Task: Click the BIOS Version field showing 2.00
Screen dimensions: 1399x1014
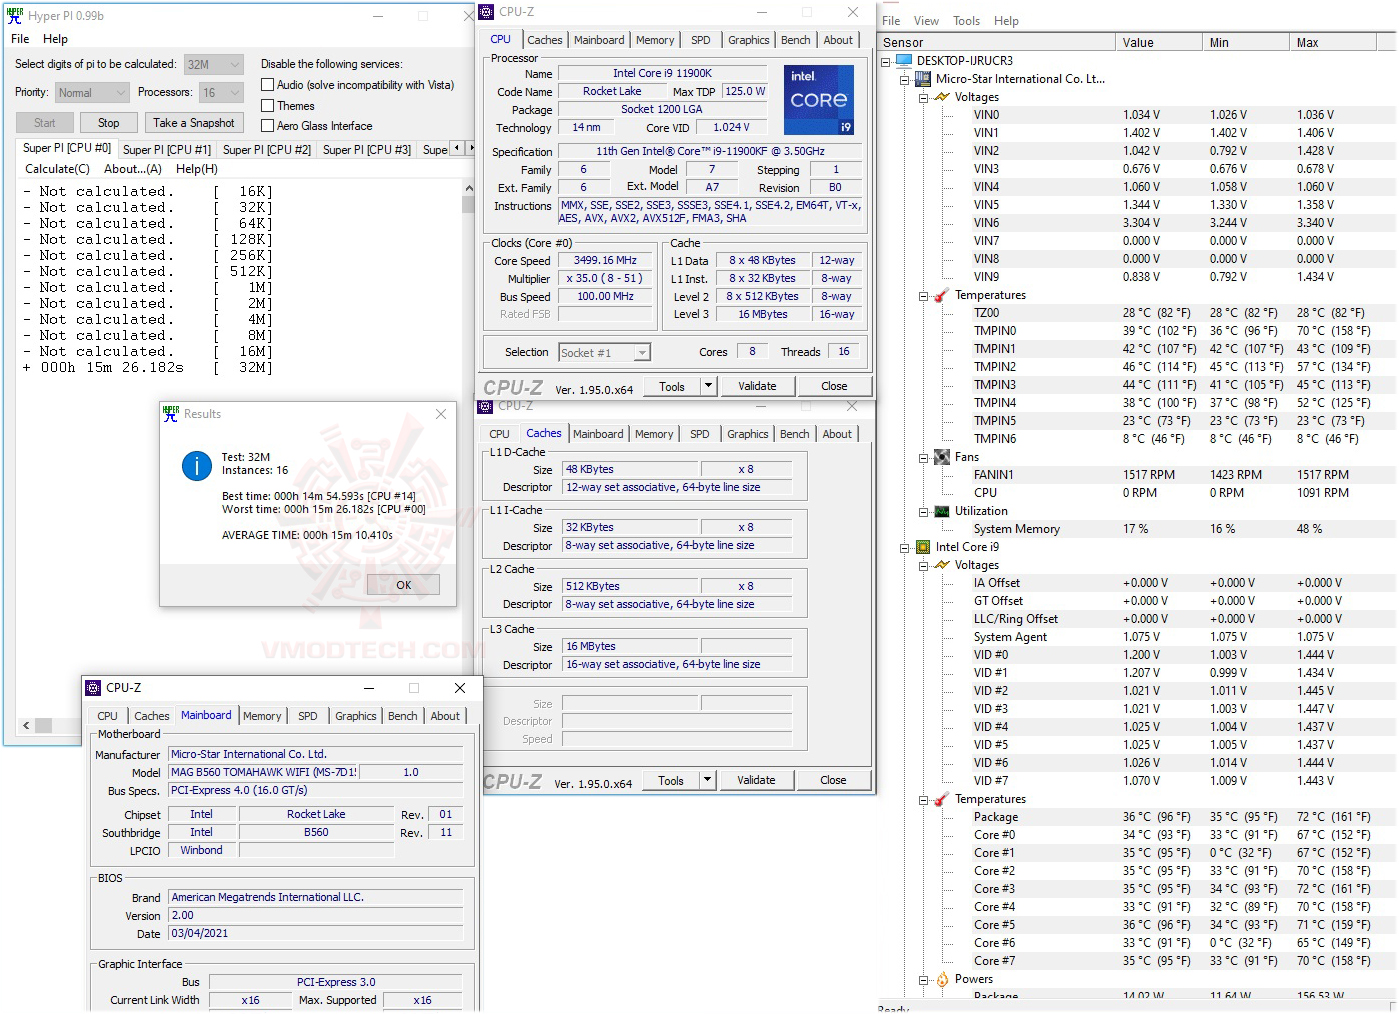Action: pyautogui.click(x=316, y=915)
